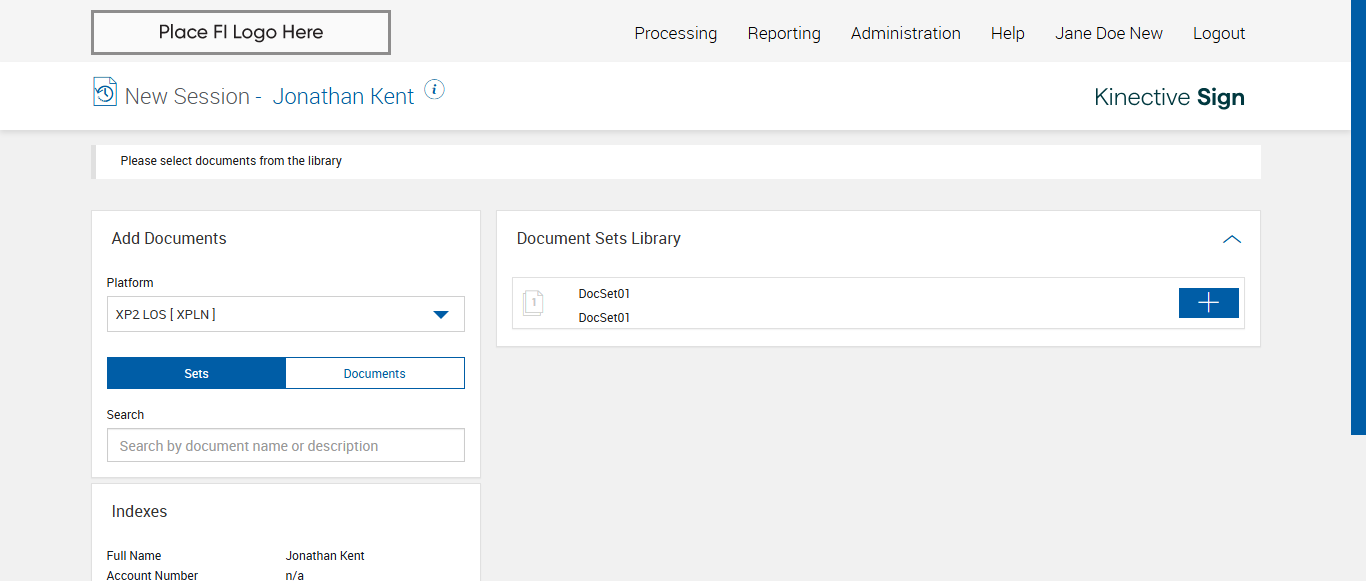1366x581 pixels.
Task: Click the blue vertical page scrollbar
Action: tap(1358, 216)
